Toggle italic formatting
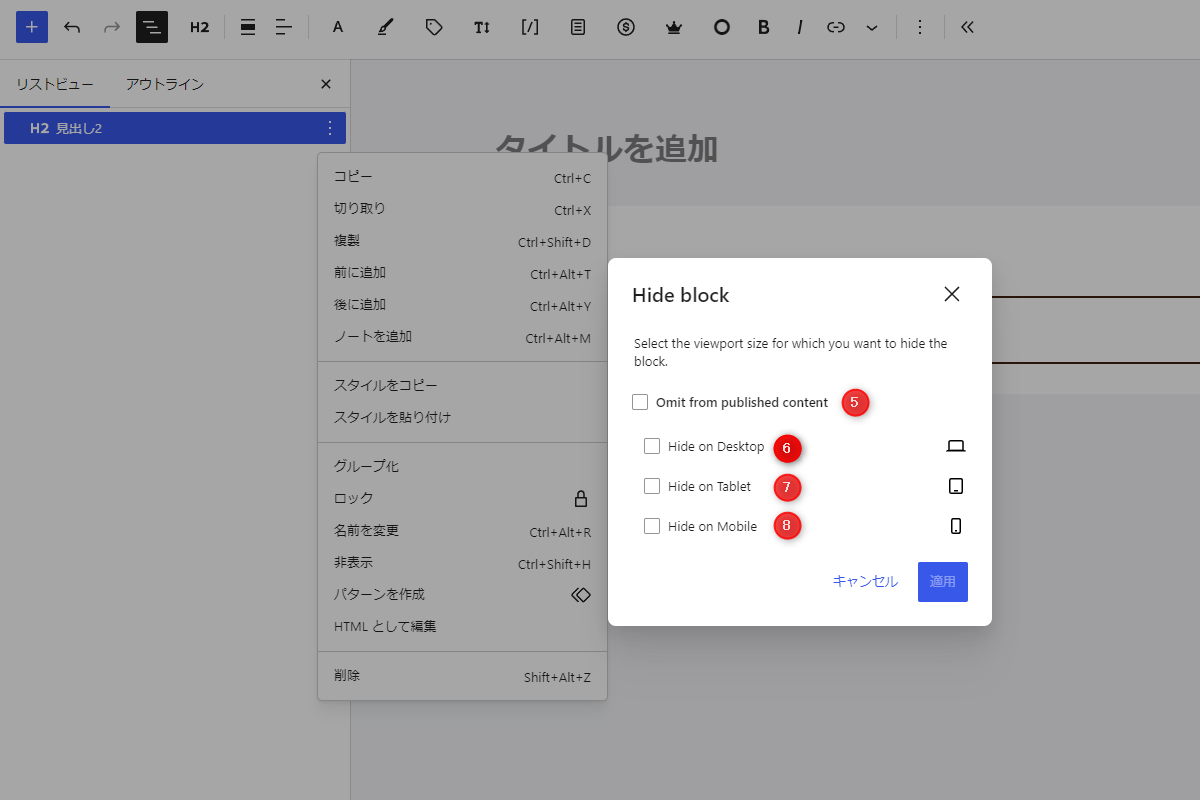Viewport: 1200px width, 800px height. (x=800, y=27)
